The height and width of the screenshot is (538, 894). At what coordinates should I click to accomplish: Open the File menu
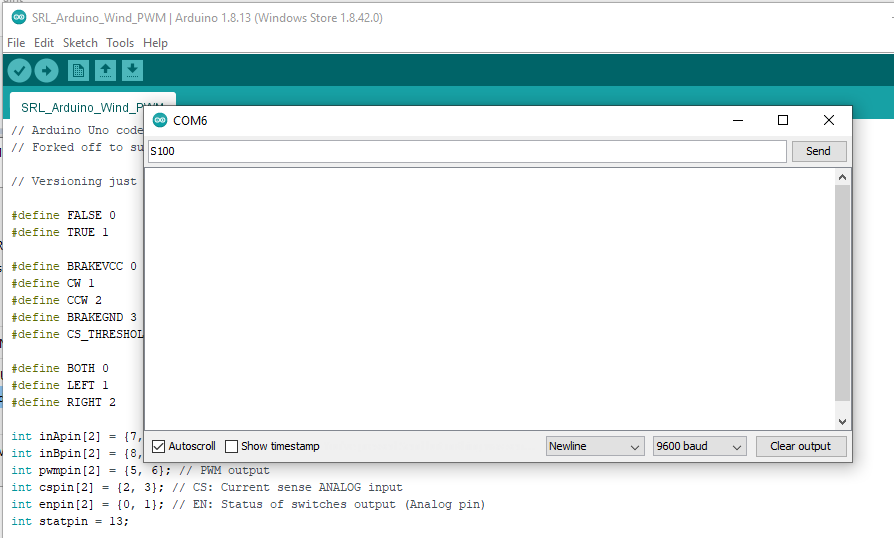pyautogui.click(x=16, y=43)
